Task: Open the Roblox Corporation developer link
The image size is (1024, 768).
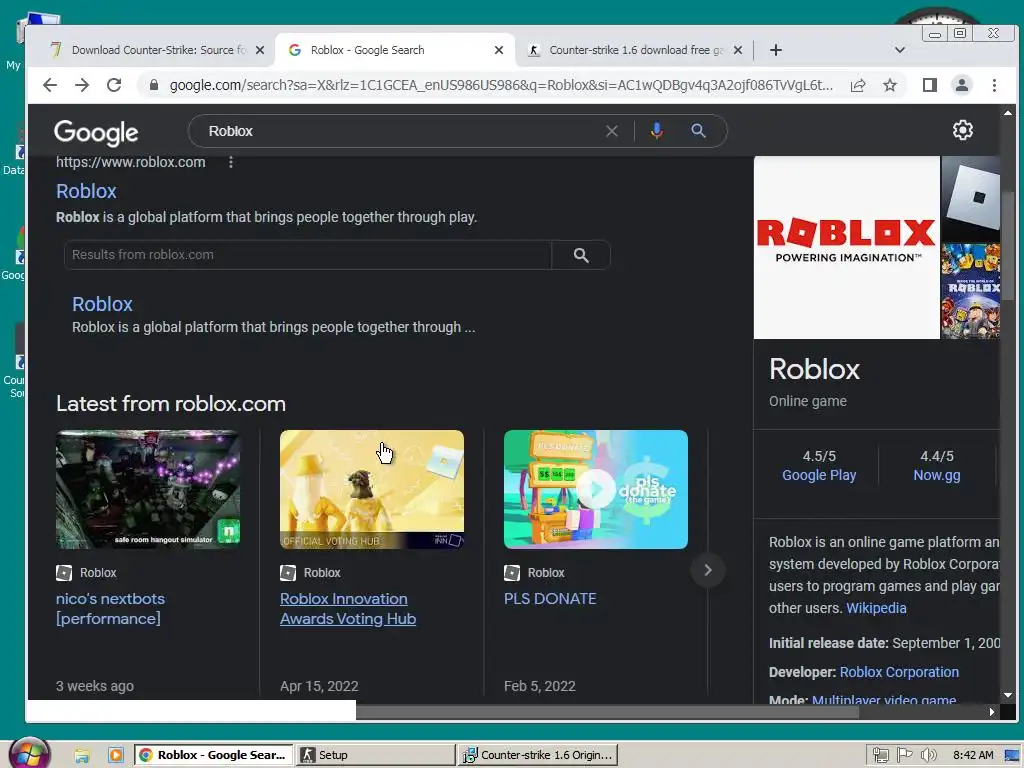Action: 899,672
